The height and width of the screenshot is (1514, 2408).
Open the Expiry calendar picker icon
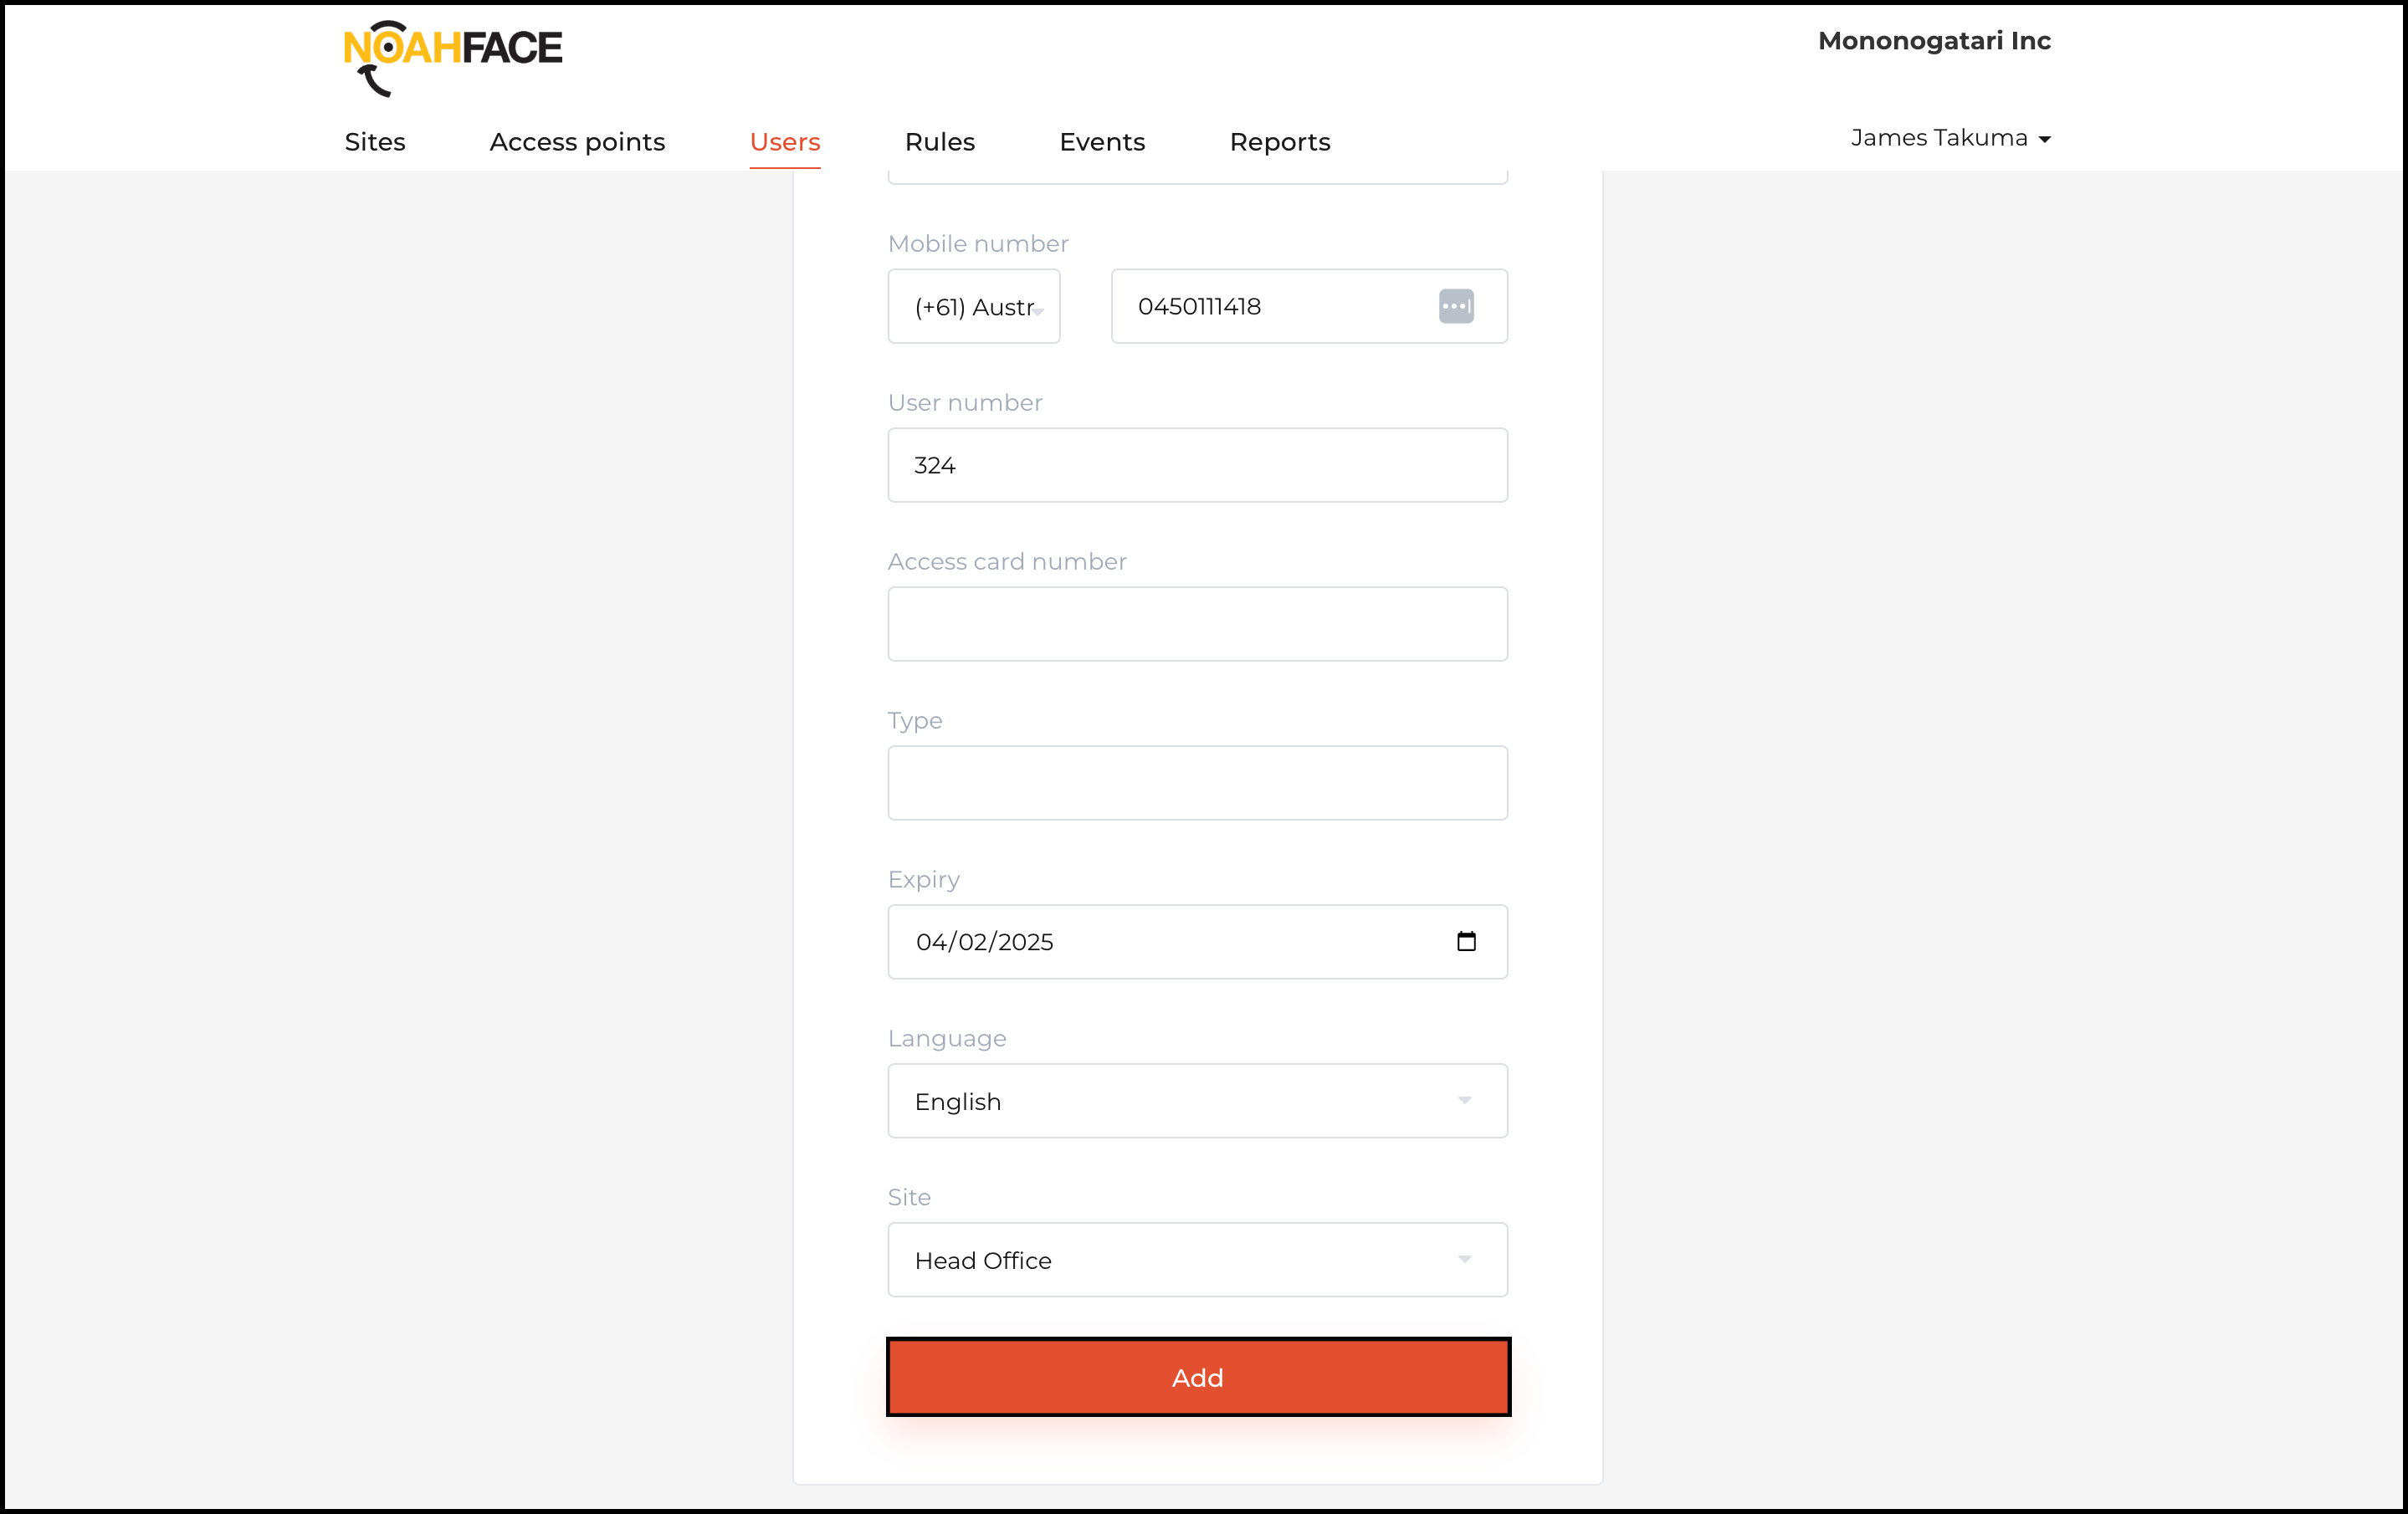(x=1466, y=941)
